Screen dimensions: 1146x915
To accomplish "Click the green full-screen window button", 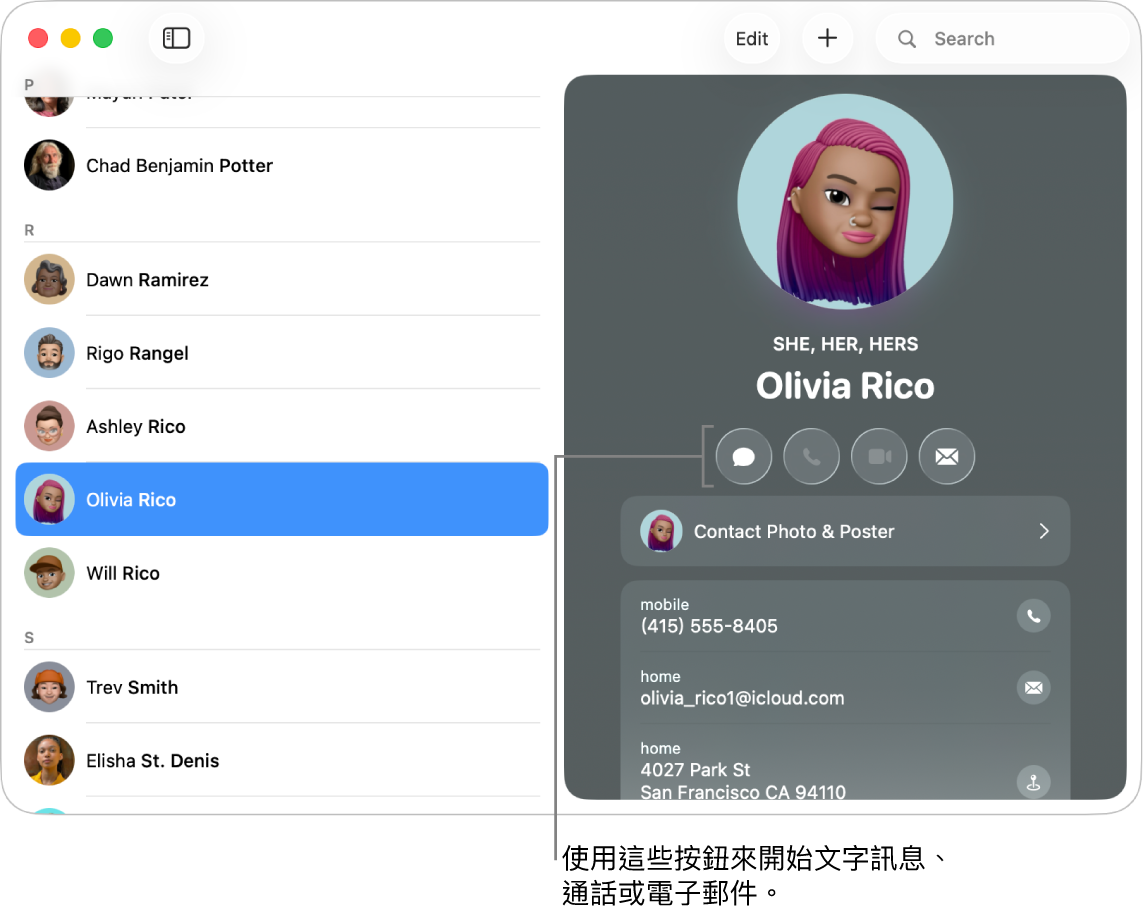I will 103,38.
